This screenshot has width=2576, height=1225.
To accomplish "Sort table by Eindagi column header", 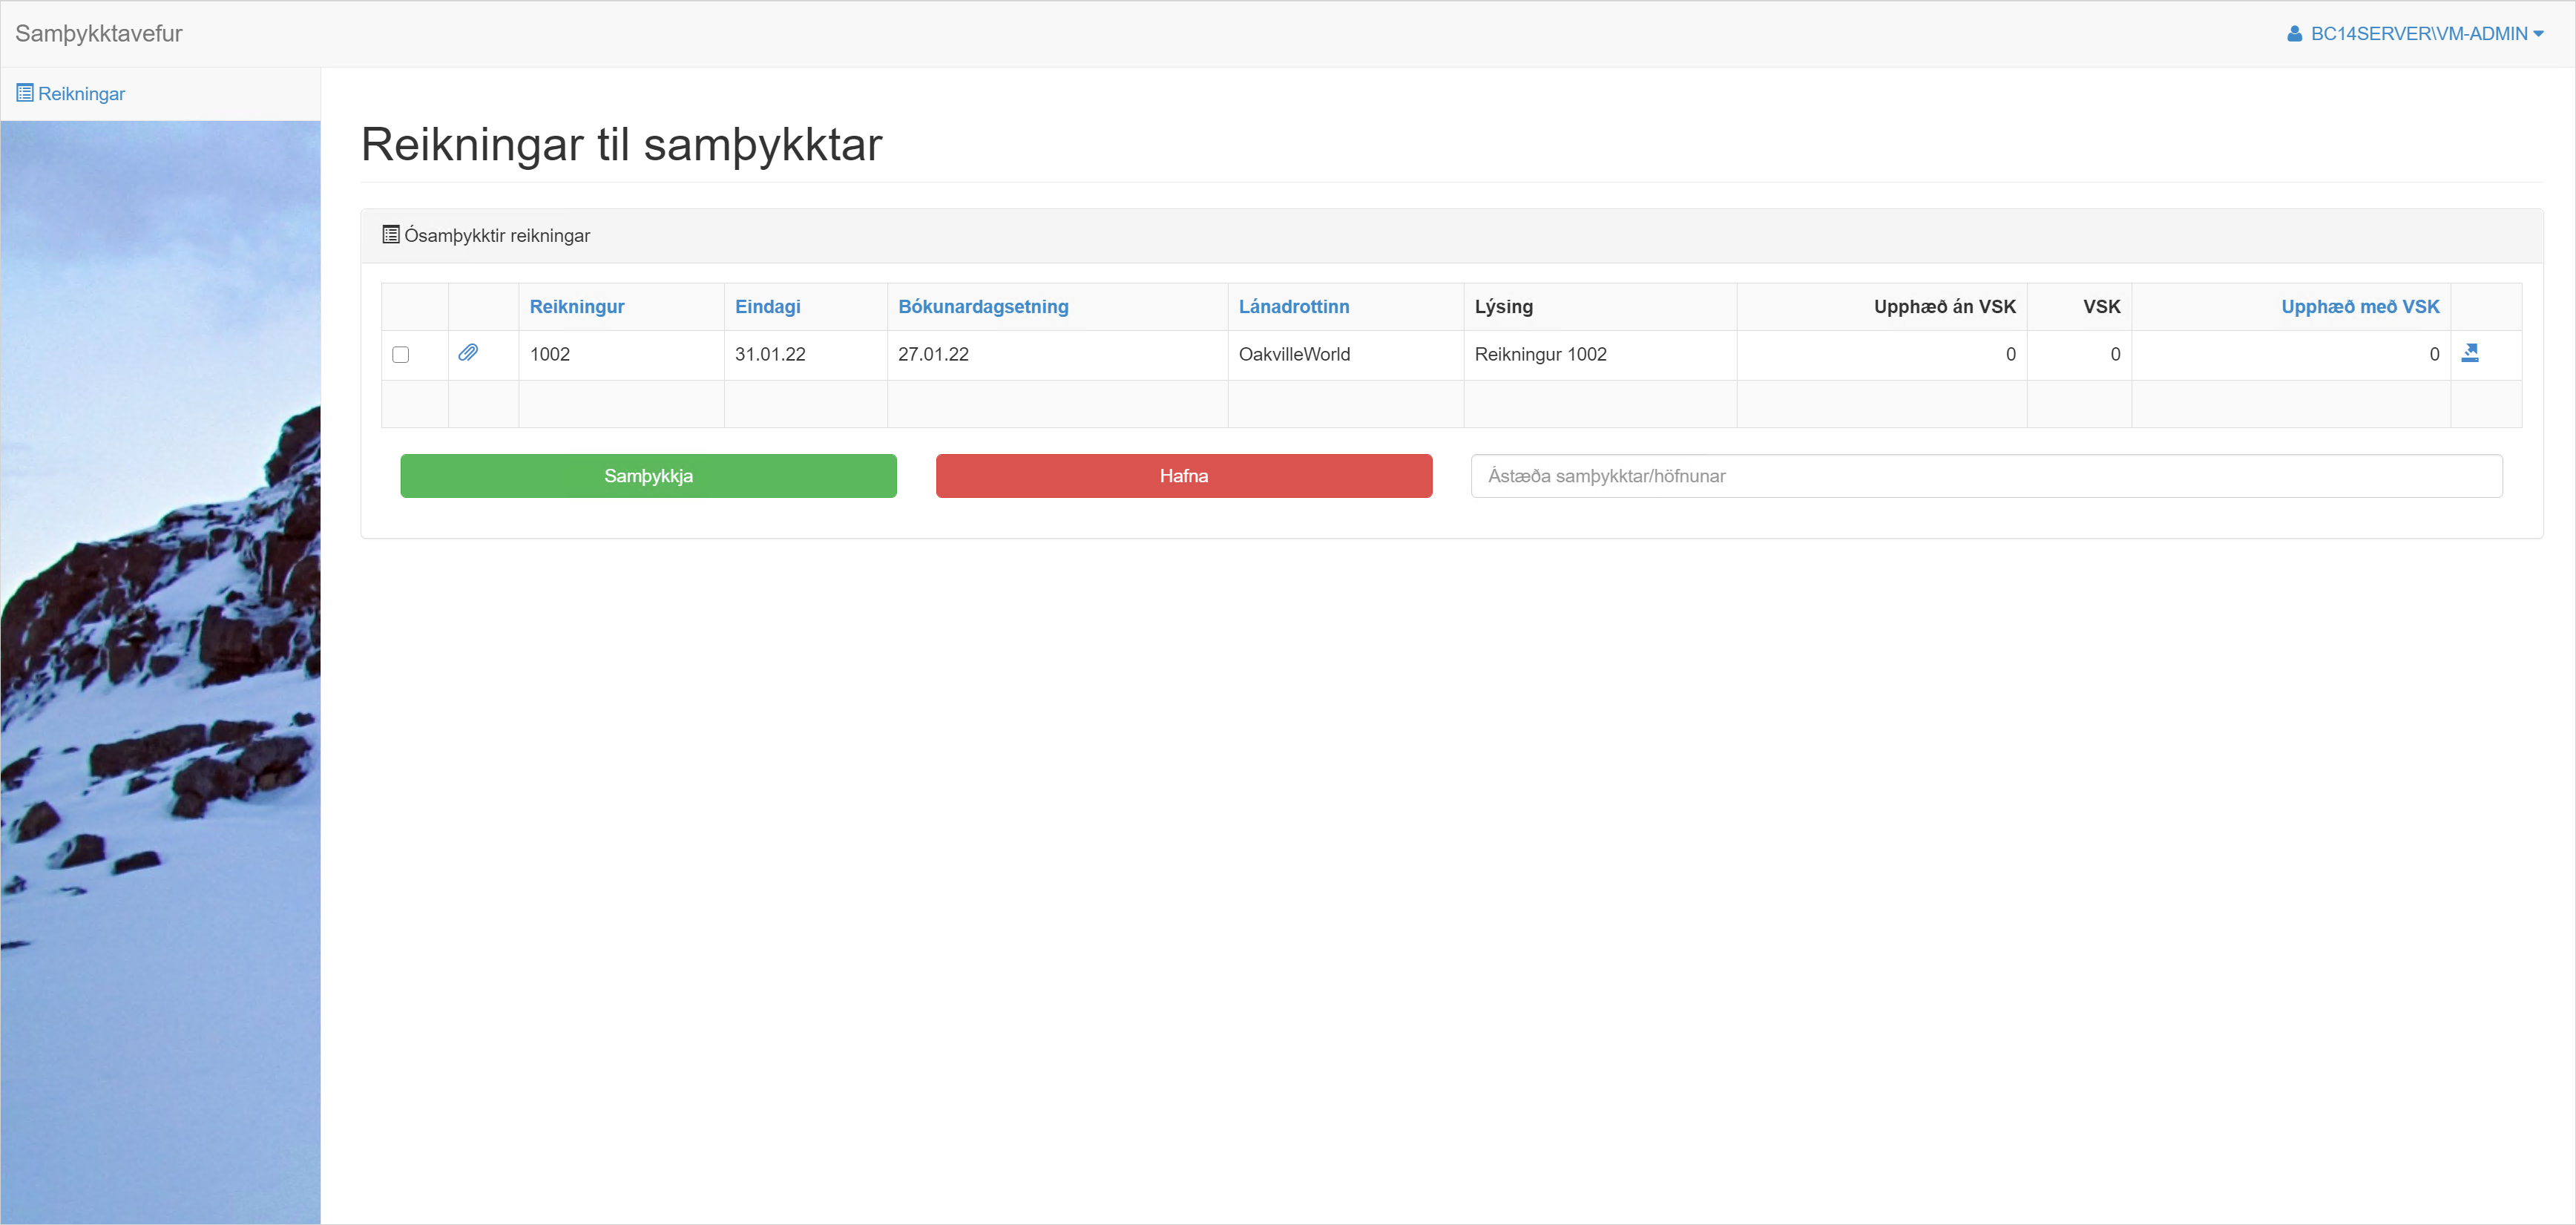I will coord(767,307).
